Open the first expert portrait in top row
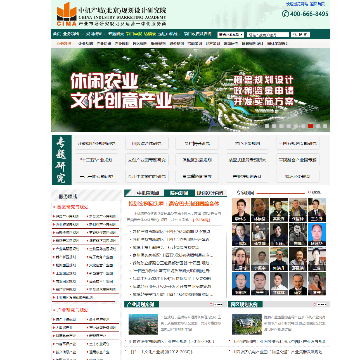360x360 pixels. pyautogui.click(x=241, y=210)
